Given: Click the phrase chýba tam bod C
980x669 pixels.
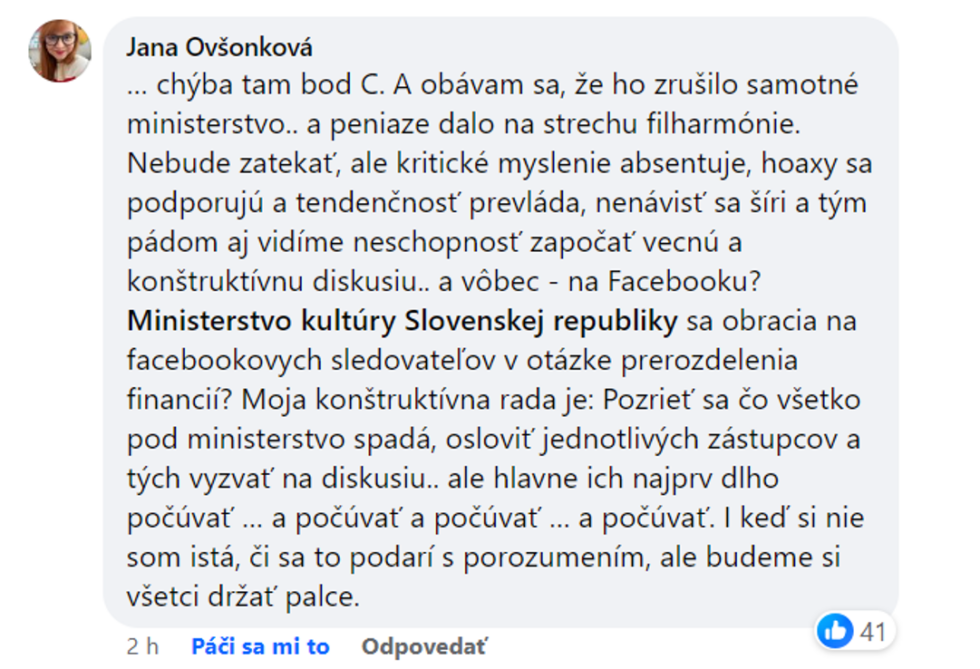Looking at the screenshot, I should point(264,85).
